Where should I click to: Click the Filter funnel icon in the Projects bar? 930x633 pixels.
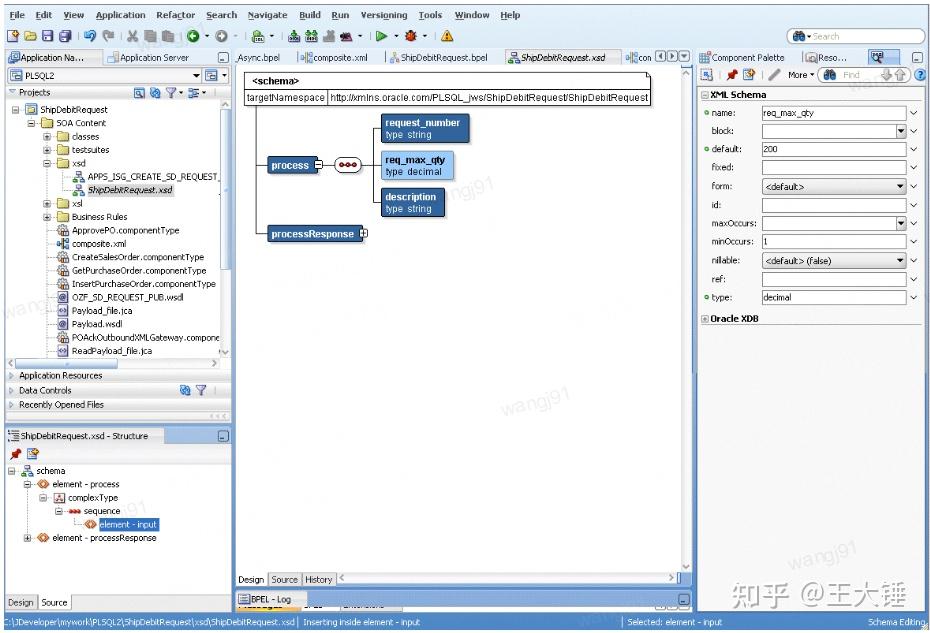click(x=171, y=93)
